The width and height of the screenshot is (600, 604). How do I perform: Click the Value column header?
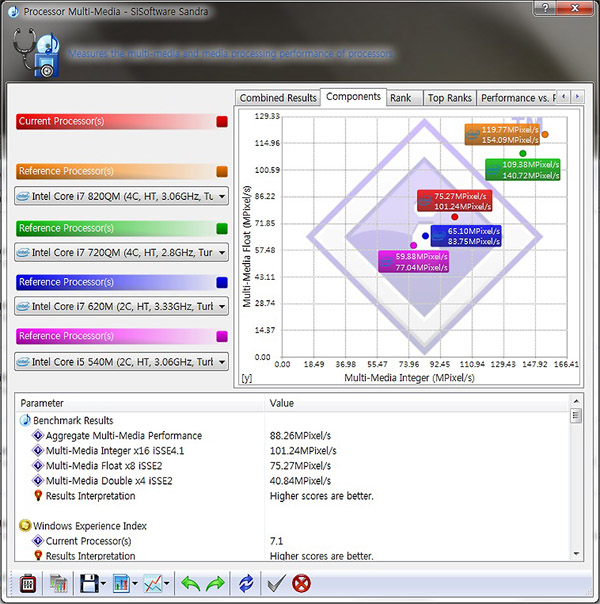pos(417,403)
